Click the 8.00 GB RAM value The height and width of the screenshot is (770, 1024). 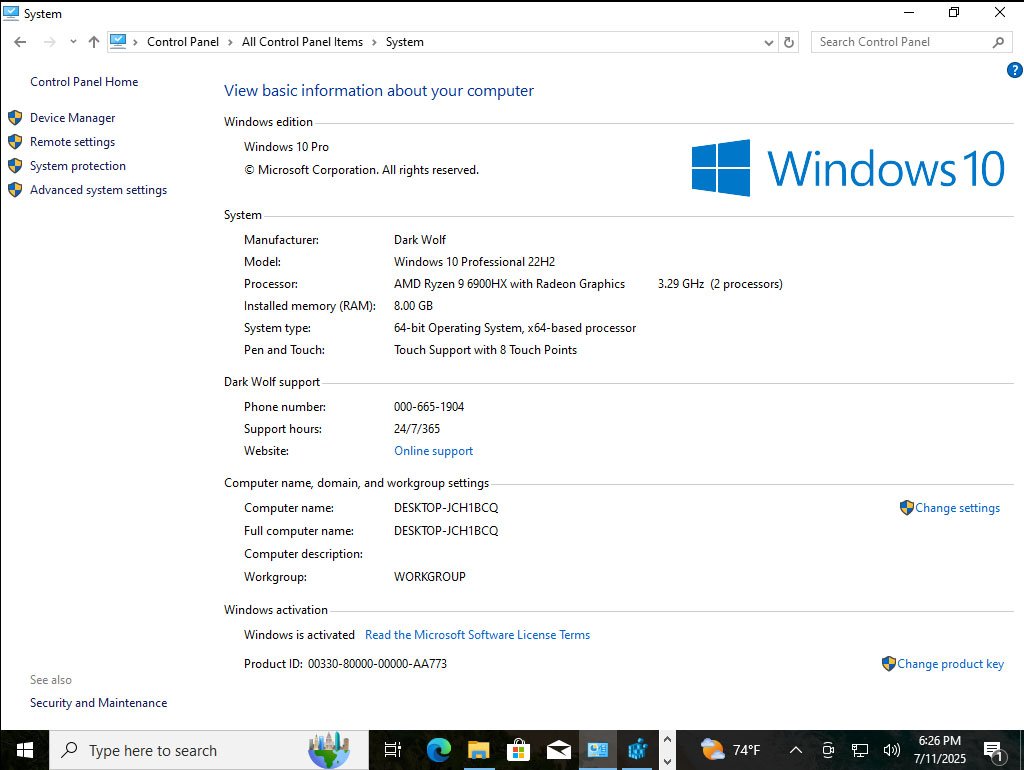click(413, 306)
